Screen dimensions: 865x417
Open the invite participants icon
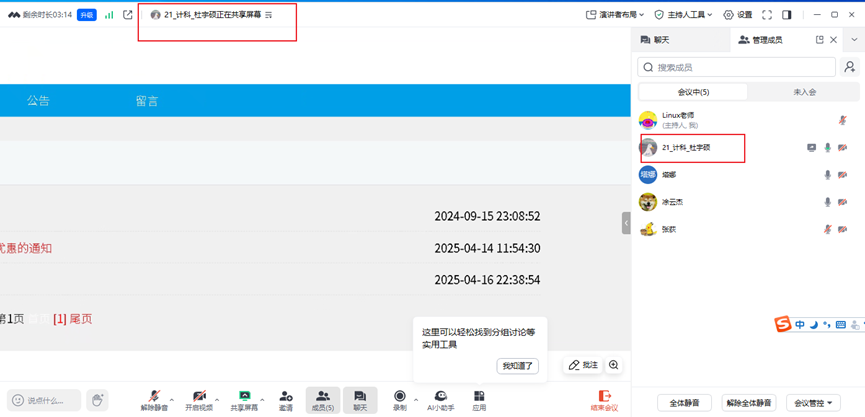286,397
